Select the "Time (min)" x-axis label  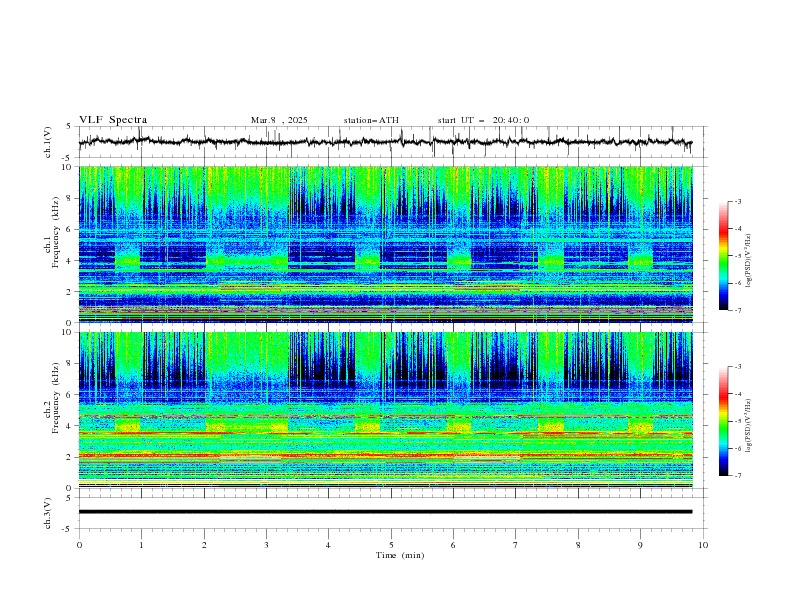[x=400, y=555]
